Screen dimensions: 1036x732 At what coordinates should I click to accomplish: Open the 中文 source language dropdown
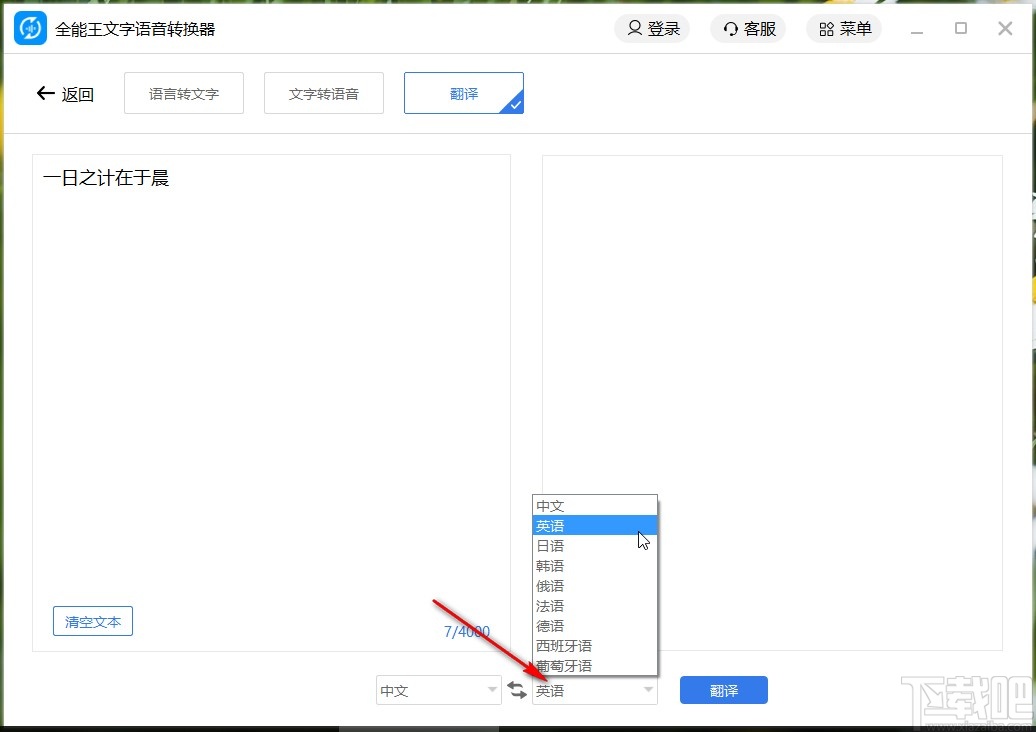point(438,690)
